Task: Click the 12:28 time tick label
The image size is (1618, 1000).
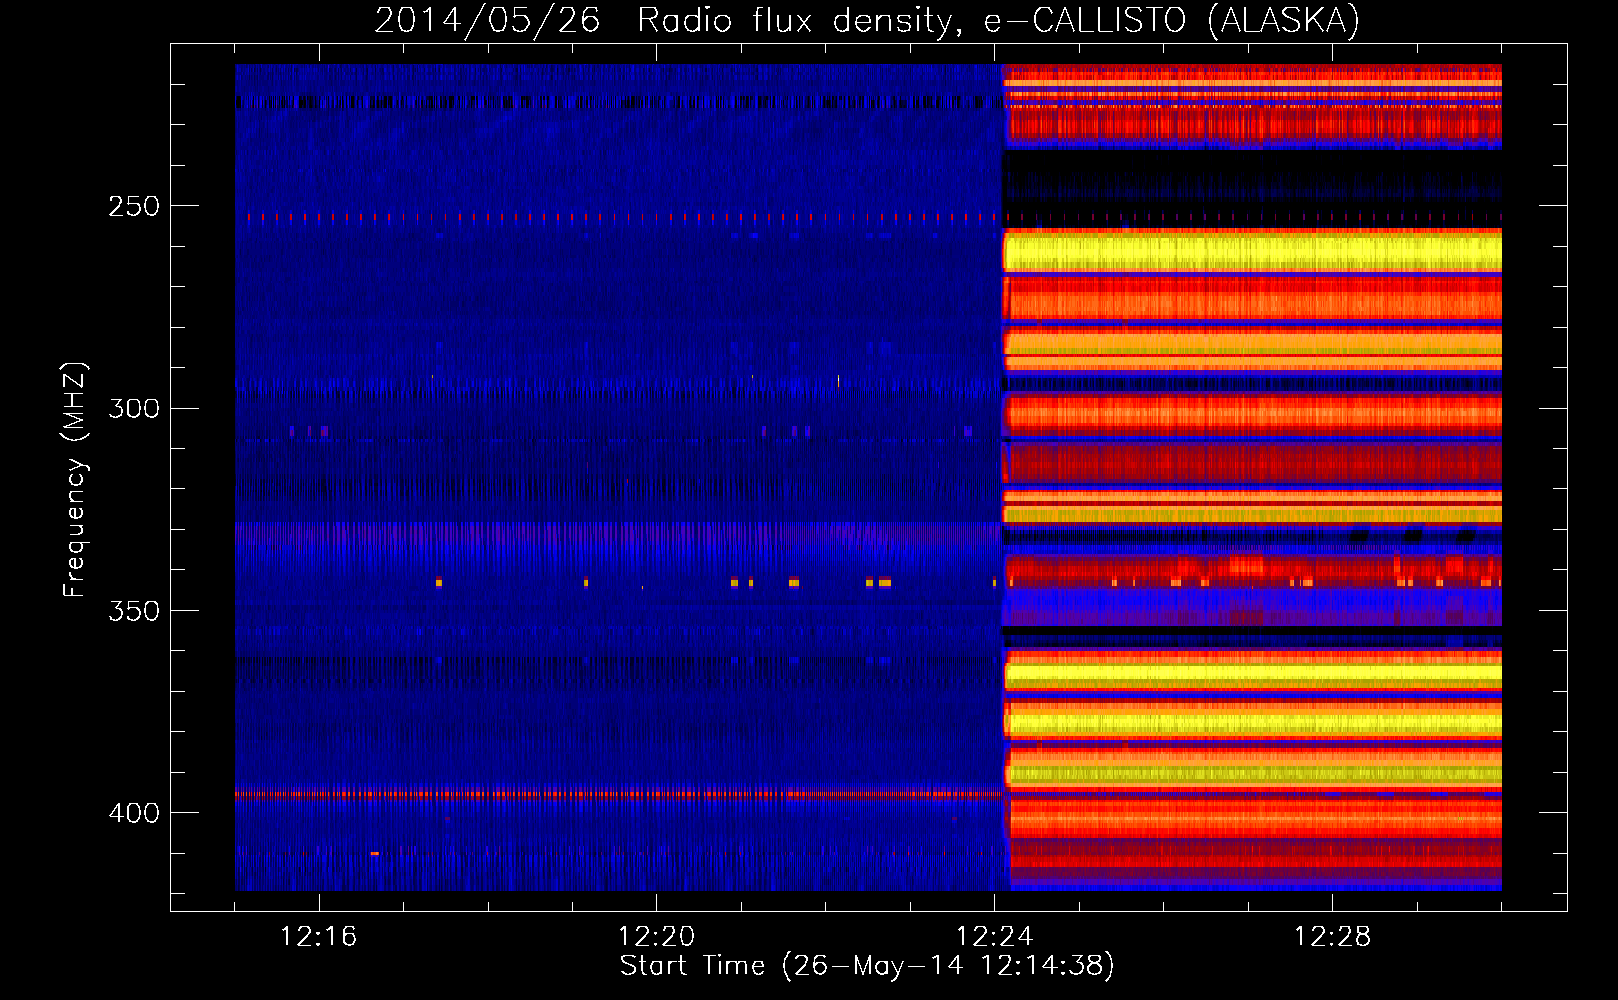Action: tap(1332, 936)
